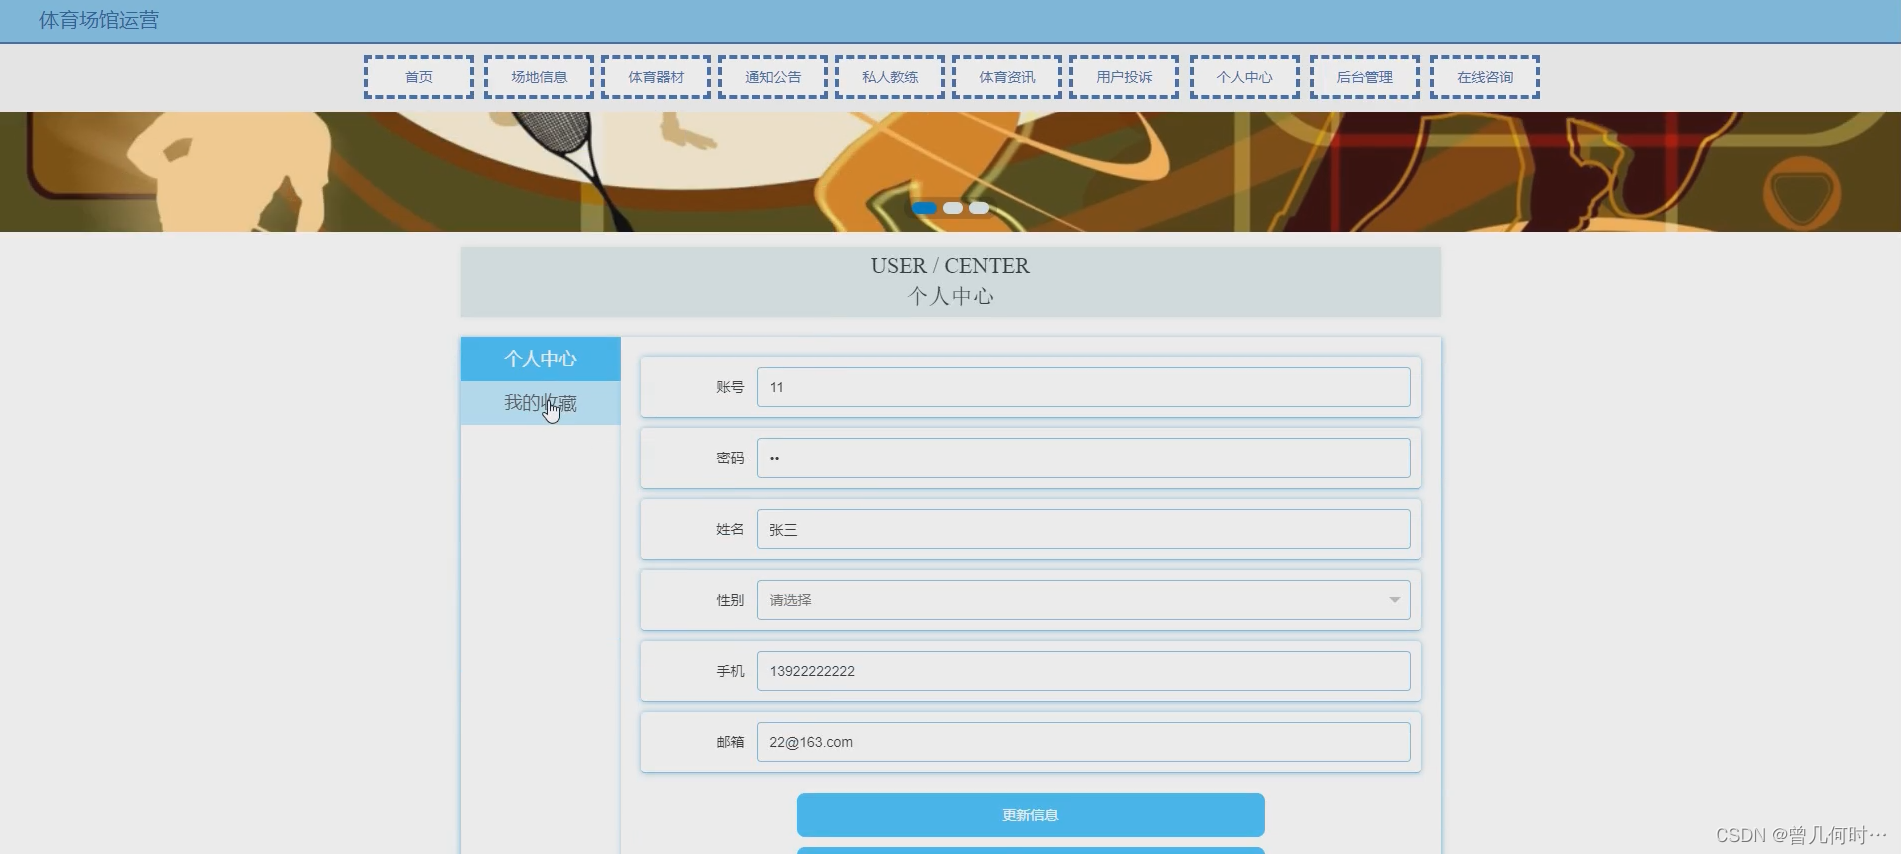Image resolution: width=1901 pixels, height=854 pixels.
Task: Open the 性别 请选择 dropdown
Action: pyautogui.click(x=1084, y=600)
